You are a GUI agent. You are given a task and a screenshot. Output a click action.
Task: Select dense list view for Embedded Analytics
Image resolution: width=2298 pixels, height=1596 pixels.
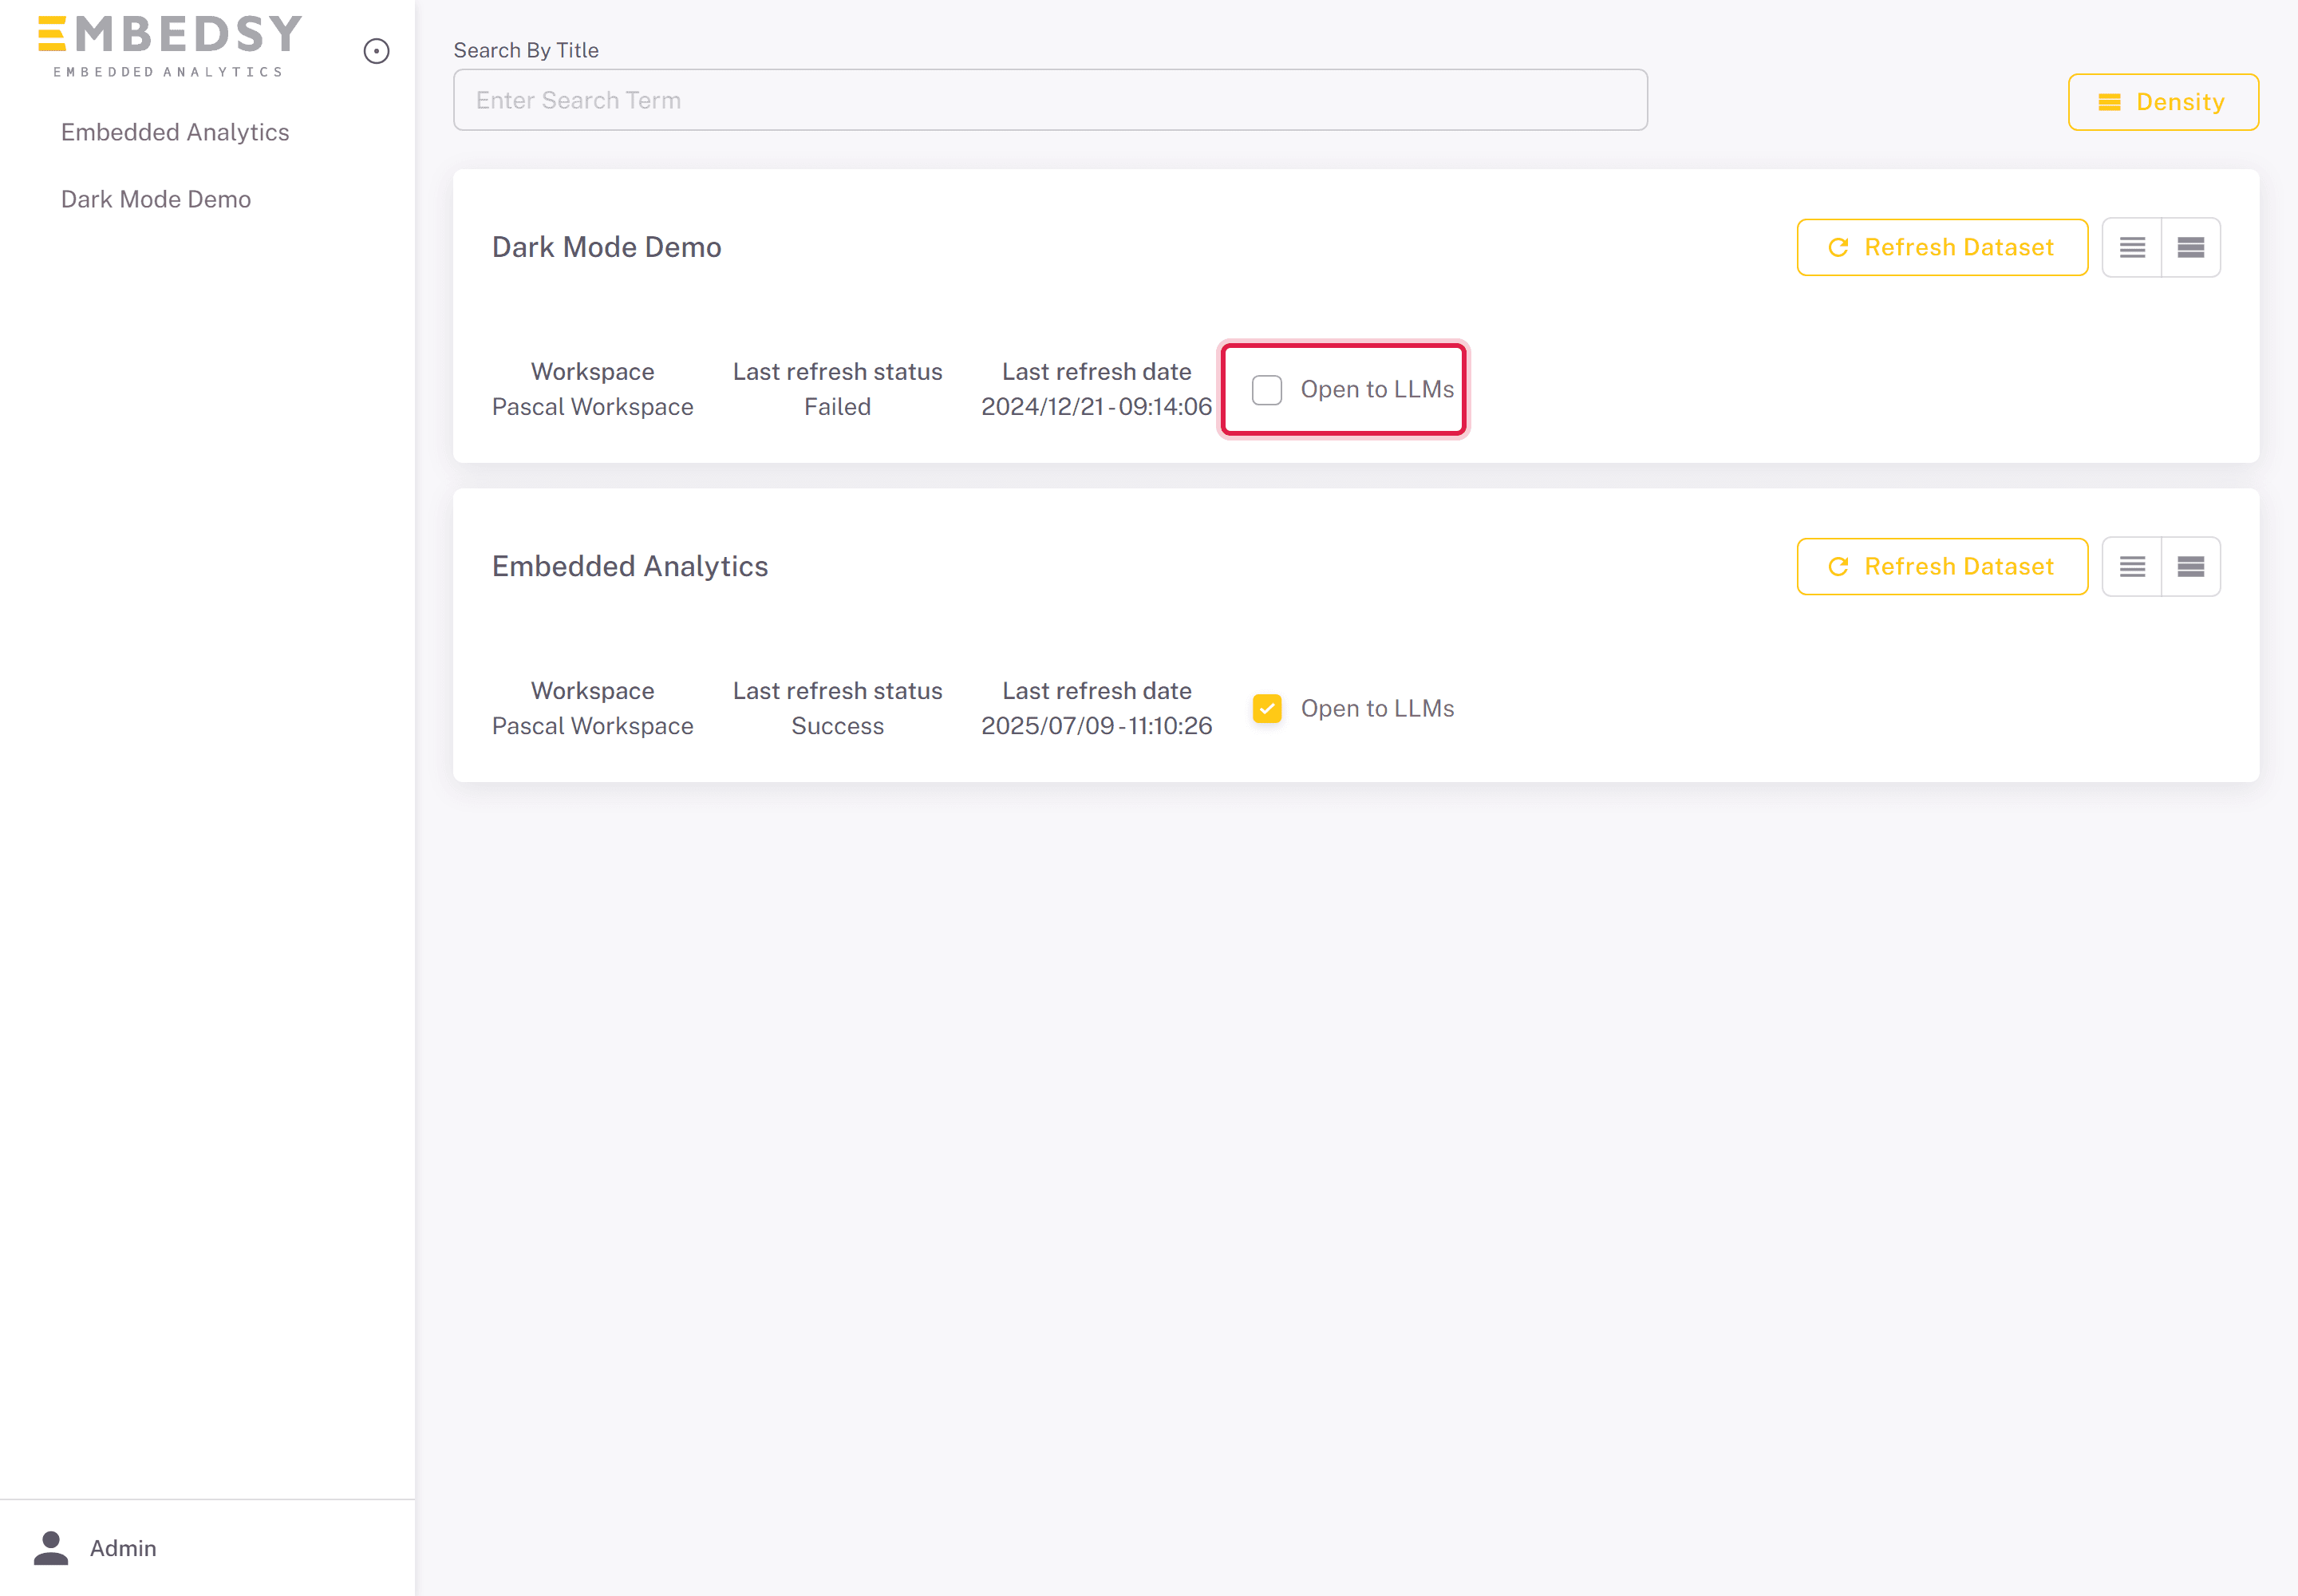point(2191,566)
